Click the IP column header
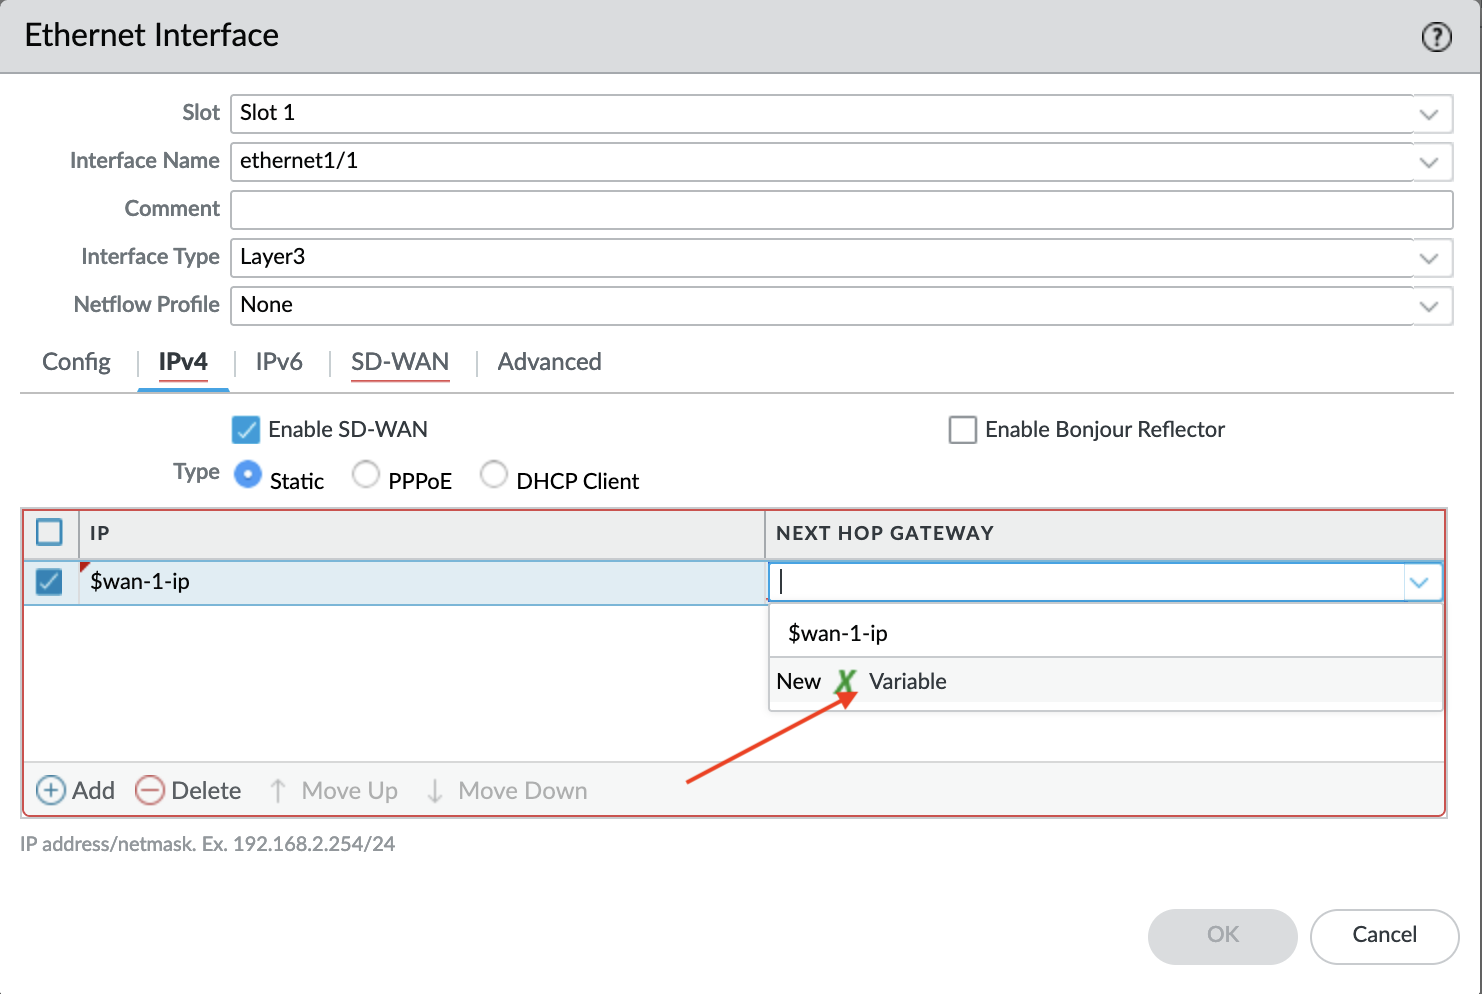 421,533
